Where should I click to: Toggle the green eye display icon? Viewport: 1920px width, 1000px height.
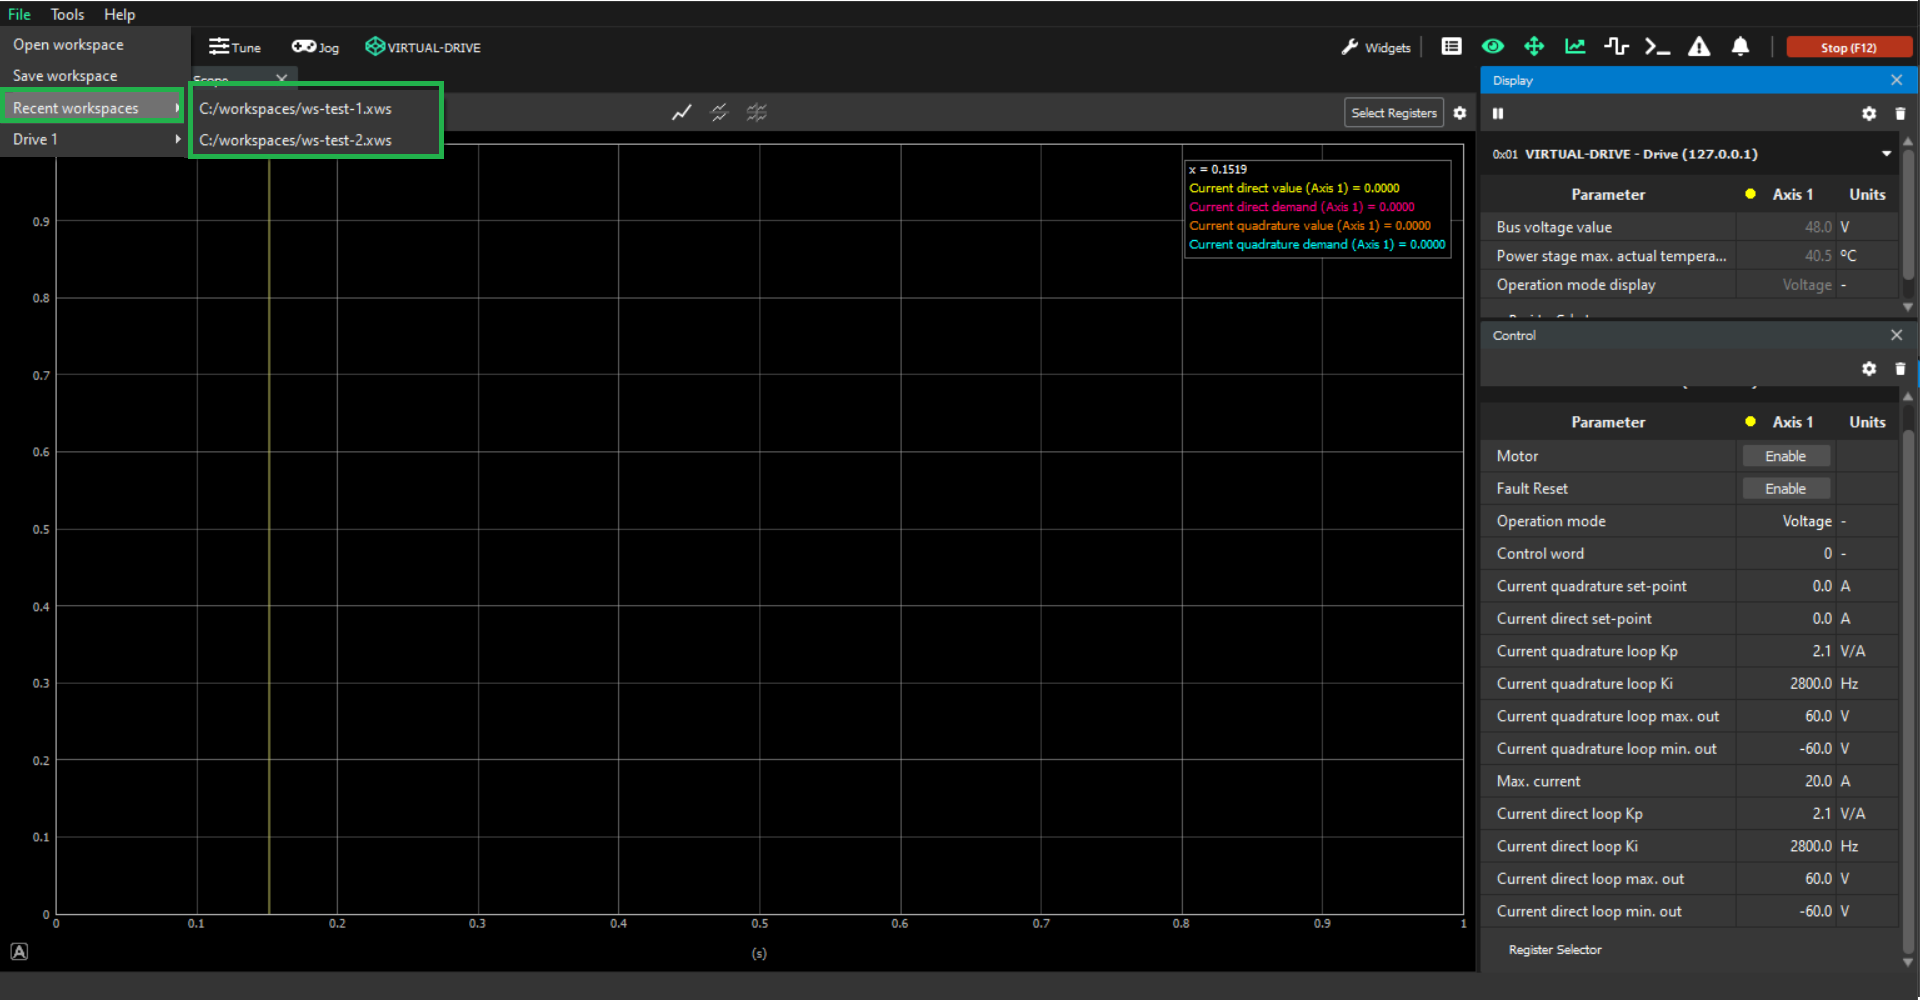click(x=1493, y=47)
